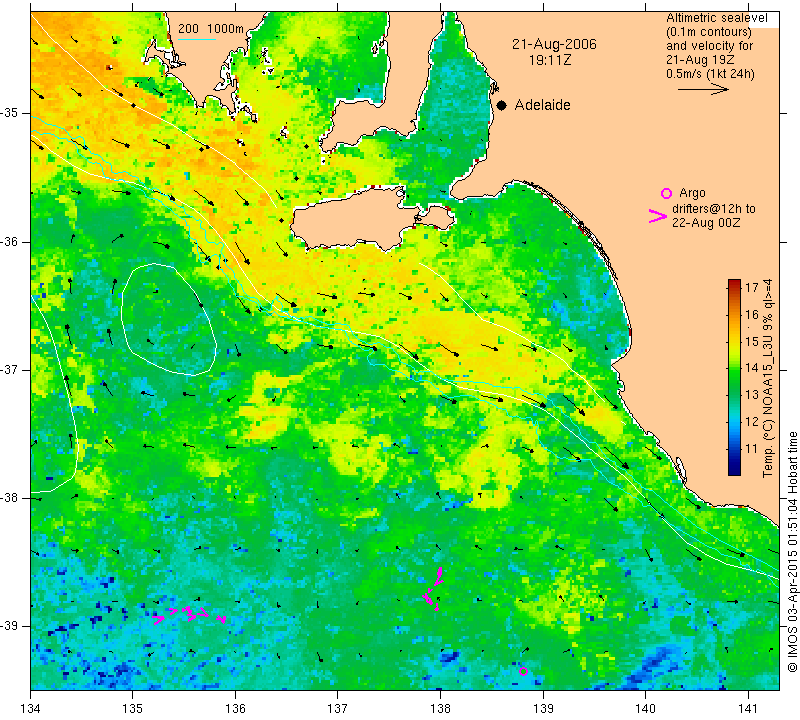Click the 'Argo' legend label
The image size is (800, 720).
692,193
